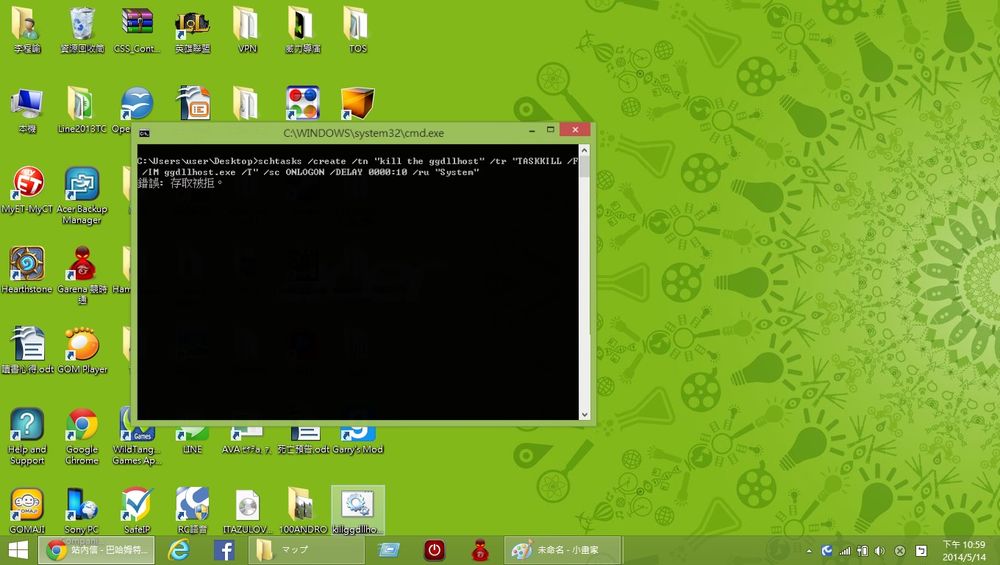Select the 100ANDRO folder icon
The width and height of the screenshot is (1000, 565).
pyautogui.click(x=302, y=511)
